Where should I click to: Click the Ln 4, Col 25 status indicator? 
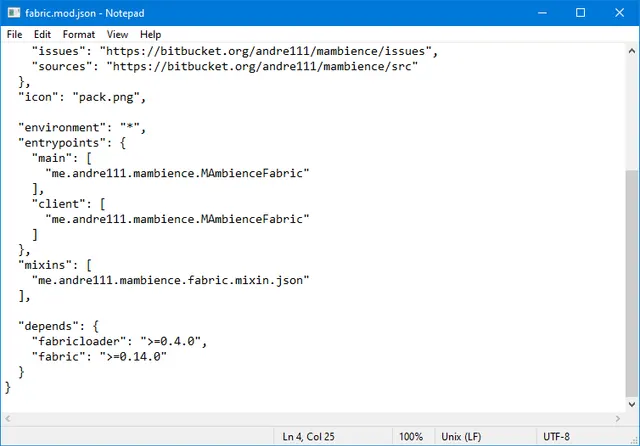click(x=308, y=437)
